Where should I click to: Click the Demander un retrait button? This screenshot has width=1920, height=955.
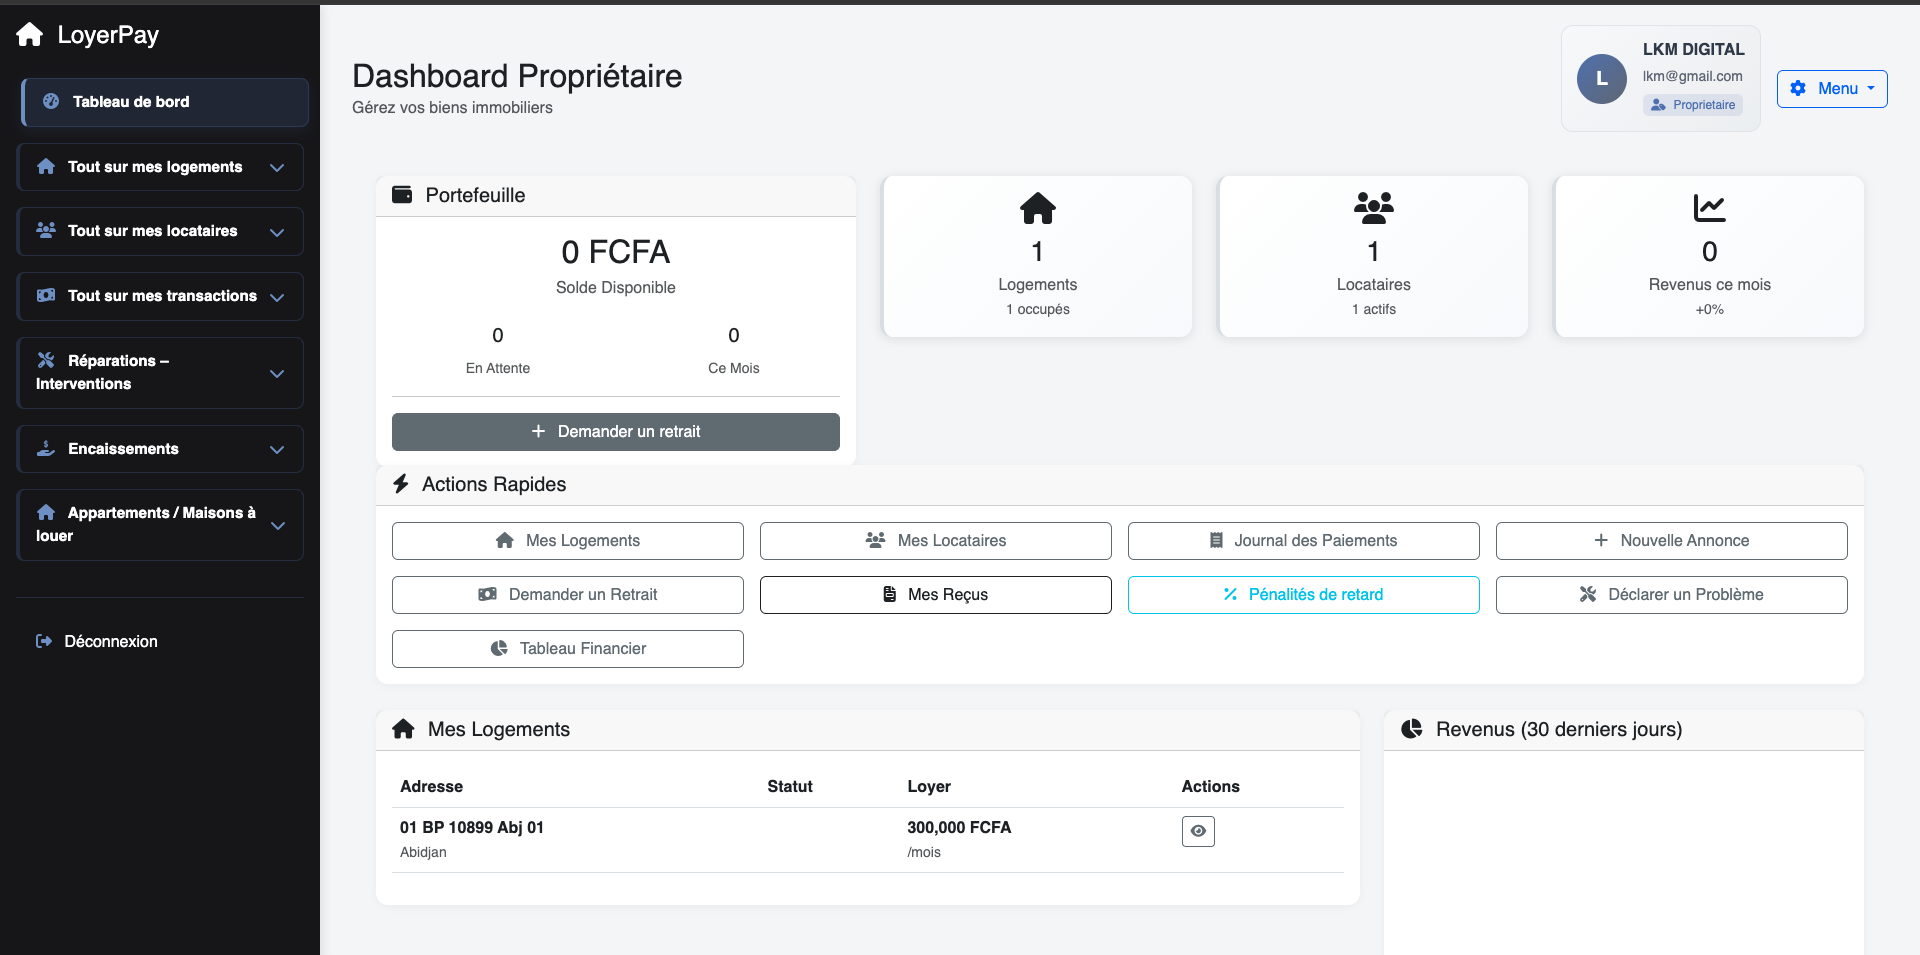click(615, 431)
